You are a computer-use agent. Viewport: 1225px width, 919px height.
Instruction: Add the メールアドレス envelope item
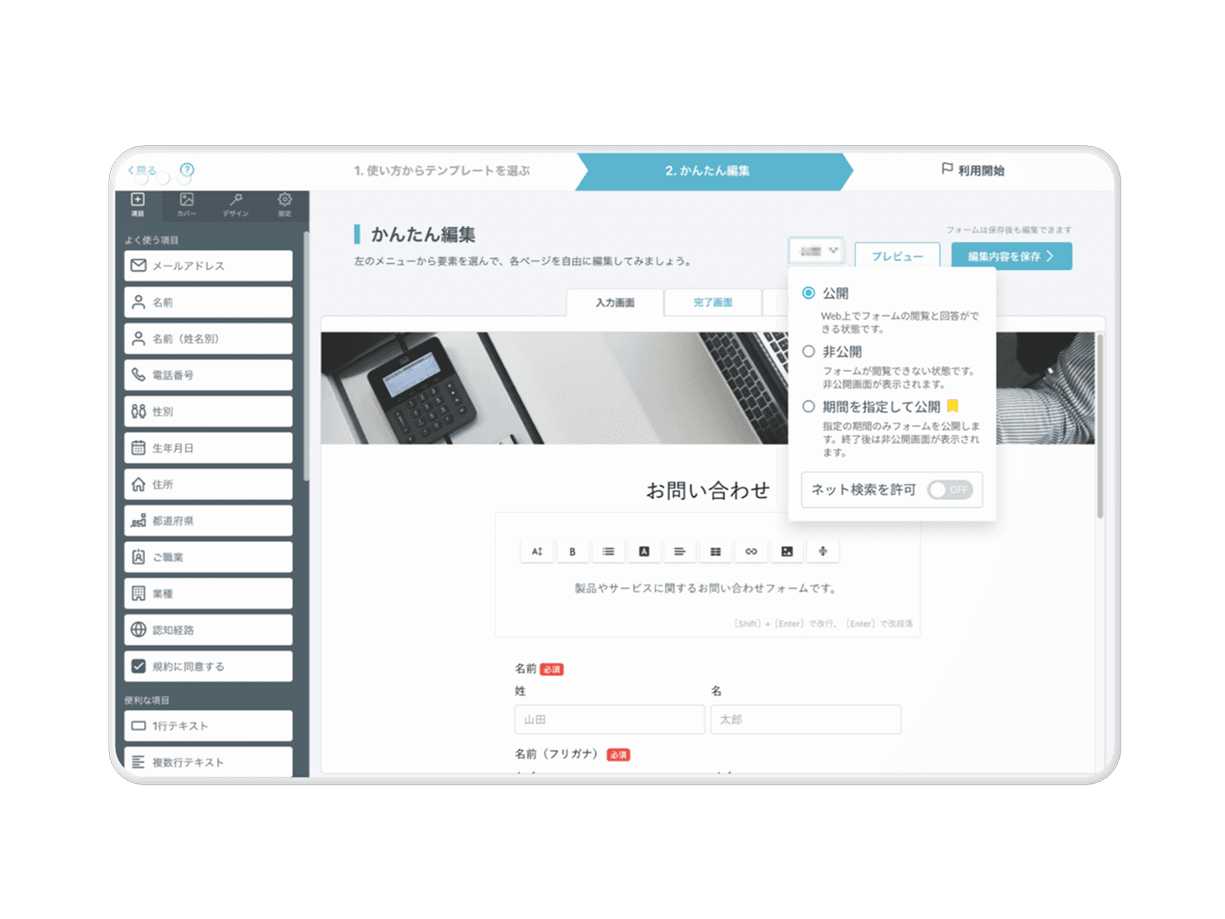[x=208, y=266]
